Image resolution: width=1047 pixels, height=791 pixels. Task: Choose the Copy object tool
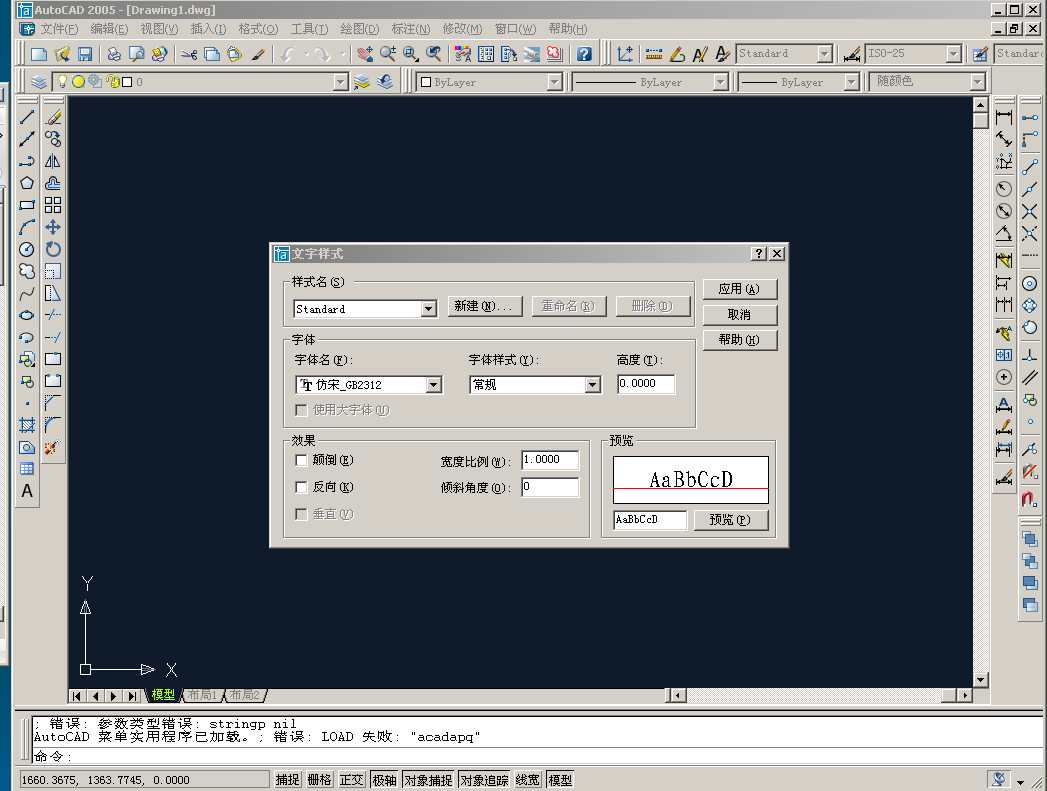(53, 139)
